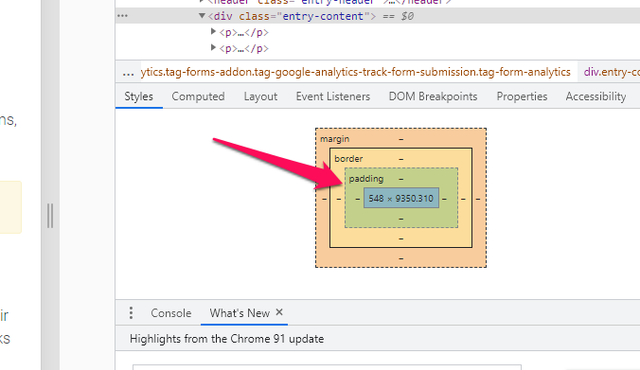The height and width of the screenshot is (370, 640).
Task: Open the ellipsis menu beside the entry-content row
Action: tap(122, 16)
